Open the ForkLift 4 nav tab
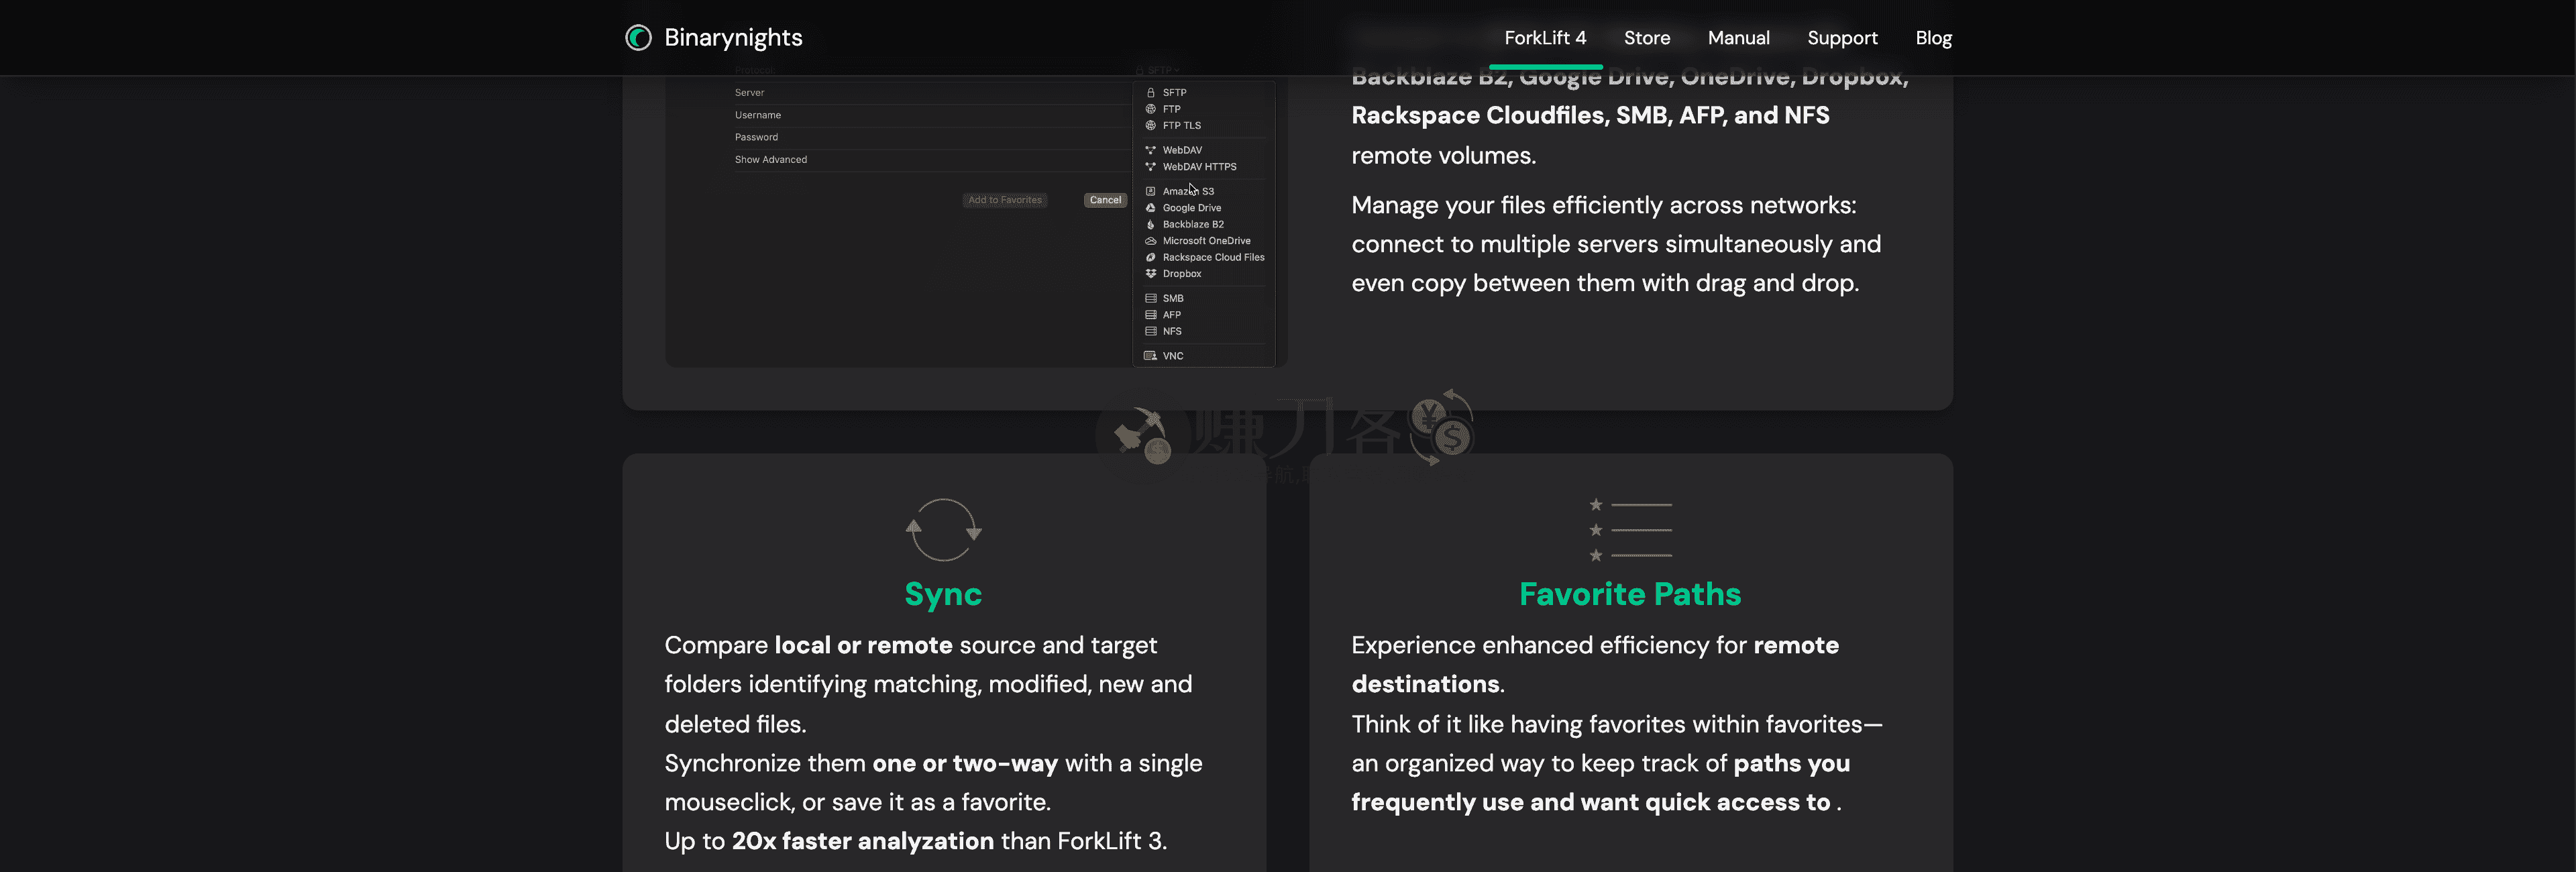Image resolution: width=2576 pixels, height=872 pixels. point(1545,38)
